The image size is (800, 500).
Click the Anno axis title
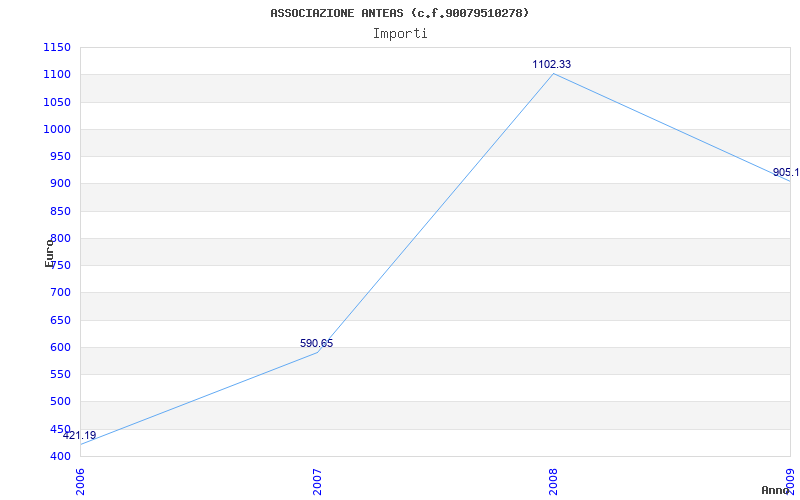point(776,490)
